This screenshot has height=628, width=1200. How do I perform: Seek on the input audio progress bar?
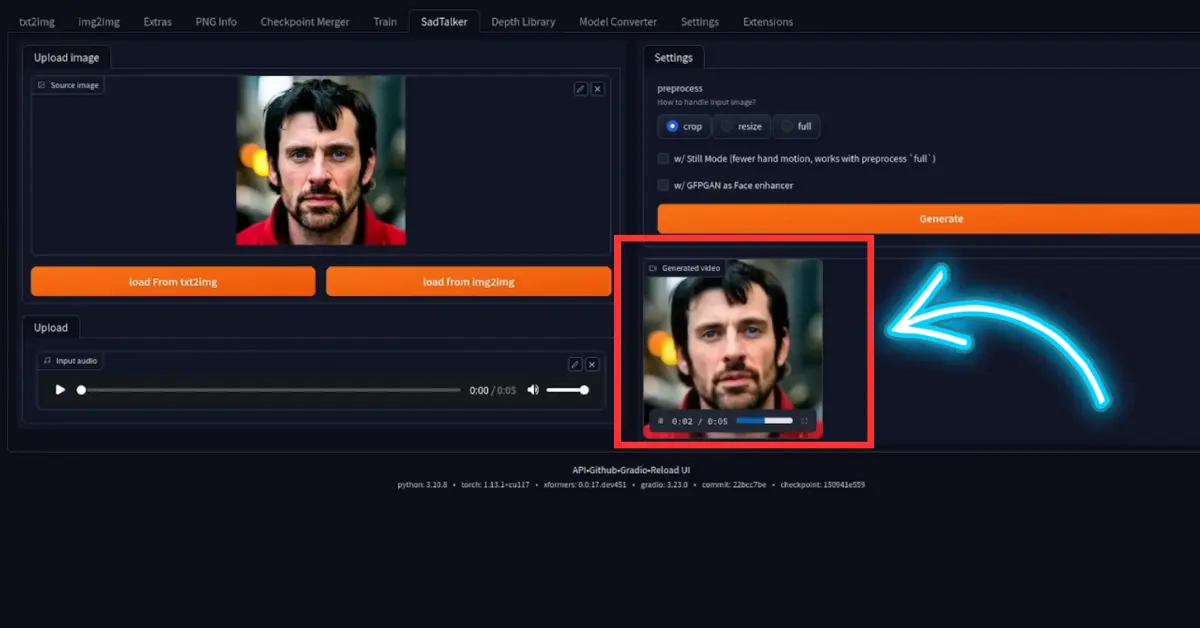click(x=269, y=390)
